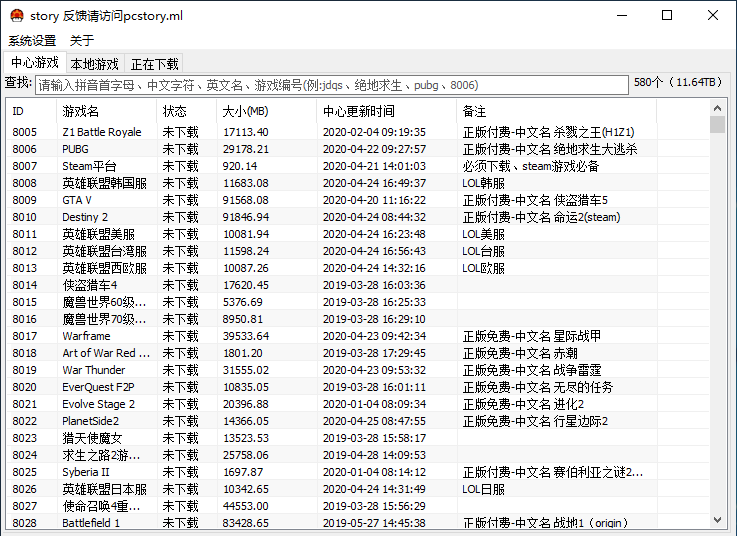
Task: Select the 英雄联盟西欧服 row
Action: [x=357, y=268]
